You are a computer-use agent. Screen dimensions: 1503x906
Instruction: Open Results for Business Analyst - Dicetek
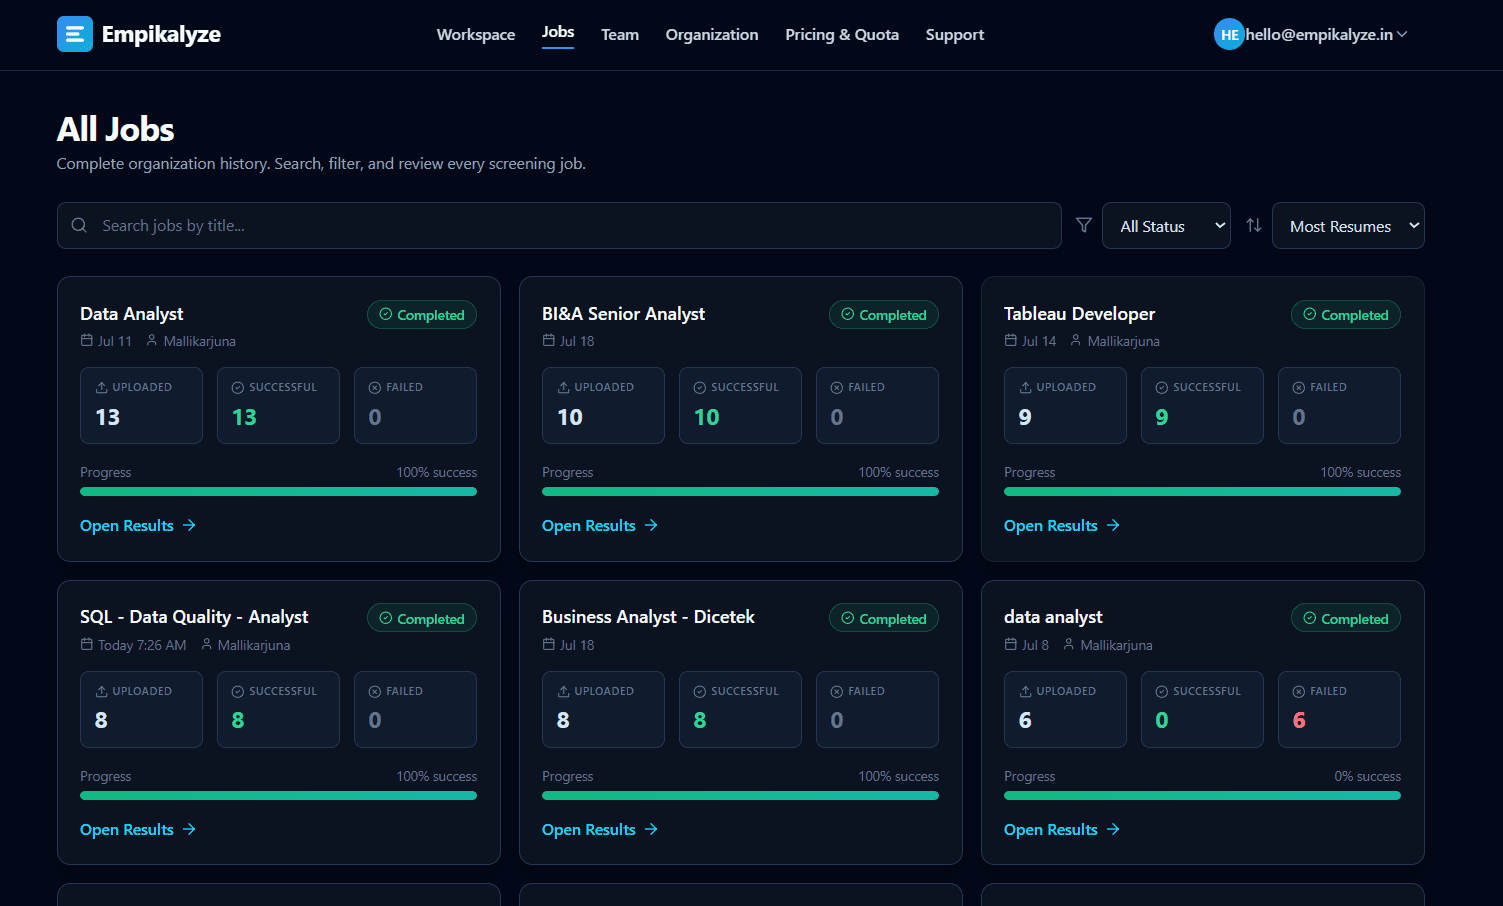coord(600,830)
